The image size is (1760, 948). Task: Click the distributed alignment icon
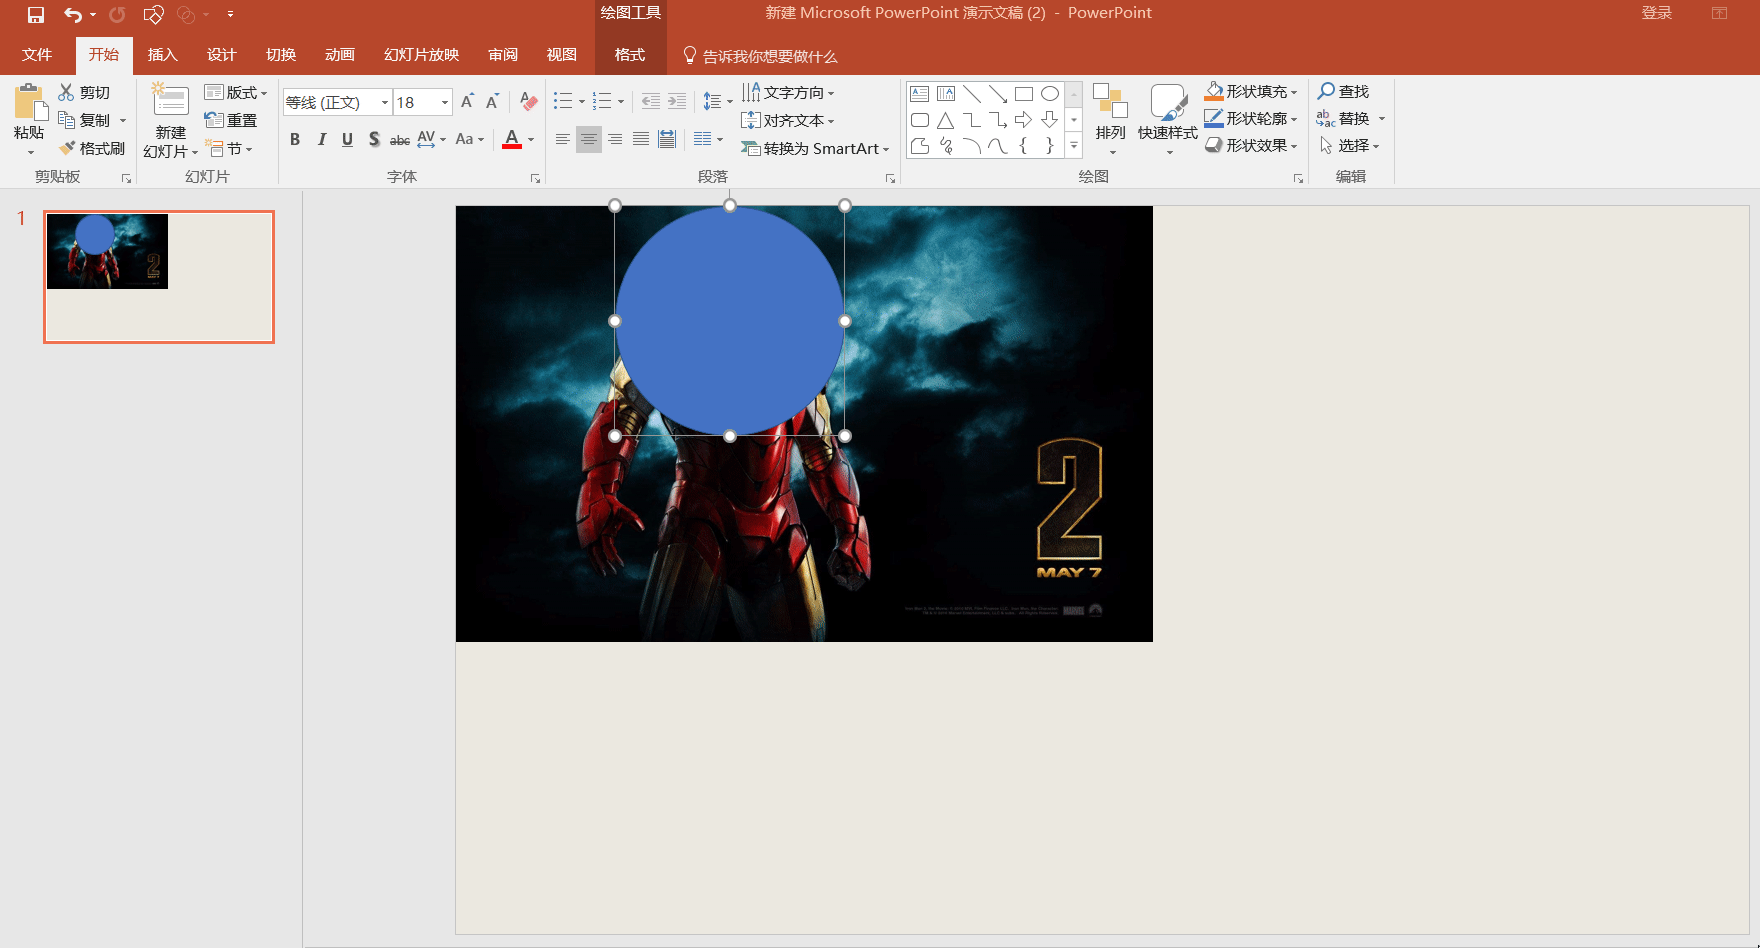pos(667,139)
